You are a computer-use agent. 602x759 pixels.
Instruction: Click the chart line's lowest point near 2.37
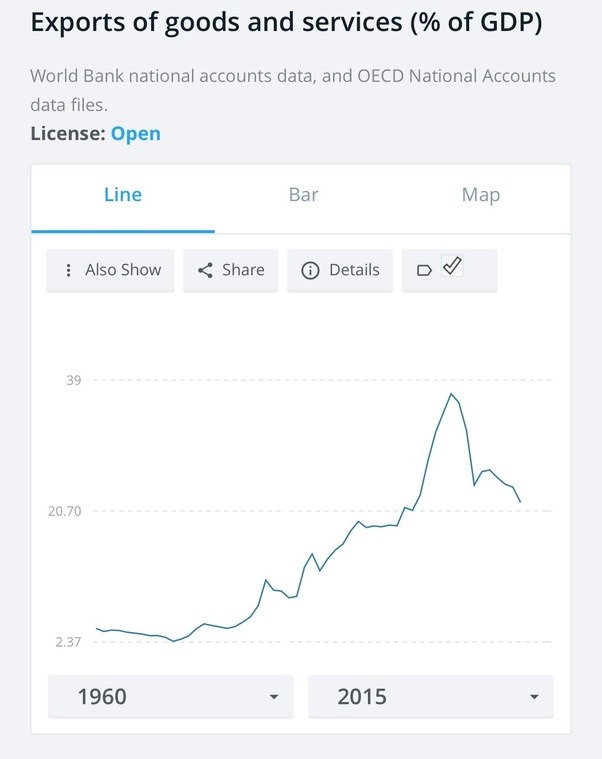tap(174, 641)
